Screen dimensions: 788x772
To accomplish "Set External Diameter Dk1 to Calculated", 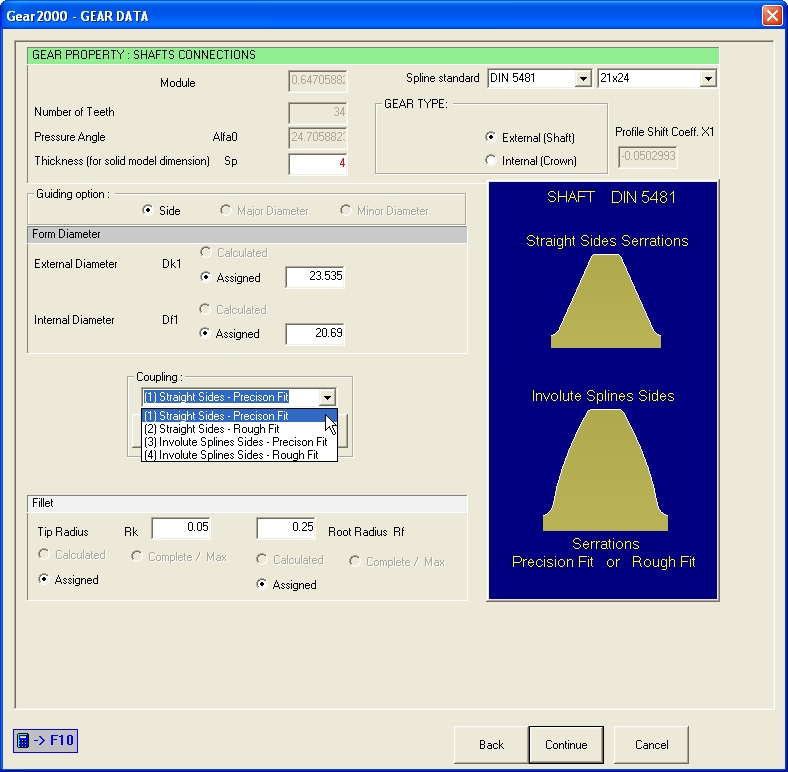I will point(234,252).
